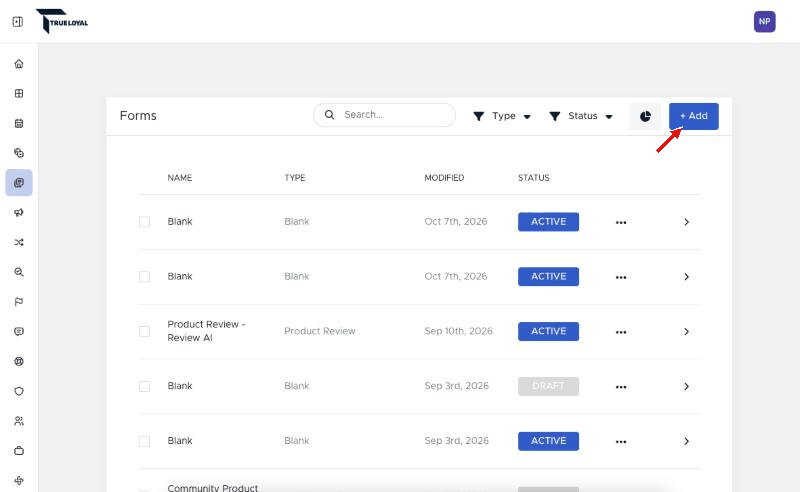Click the TYPE column header
Screen dimensions: 800x492
tap(295, 178)
